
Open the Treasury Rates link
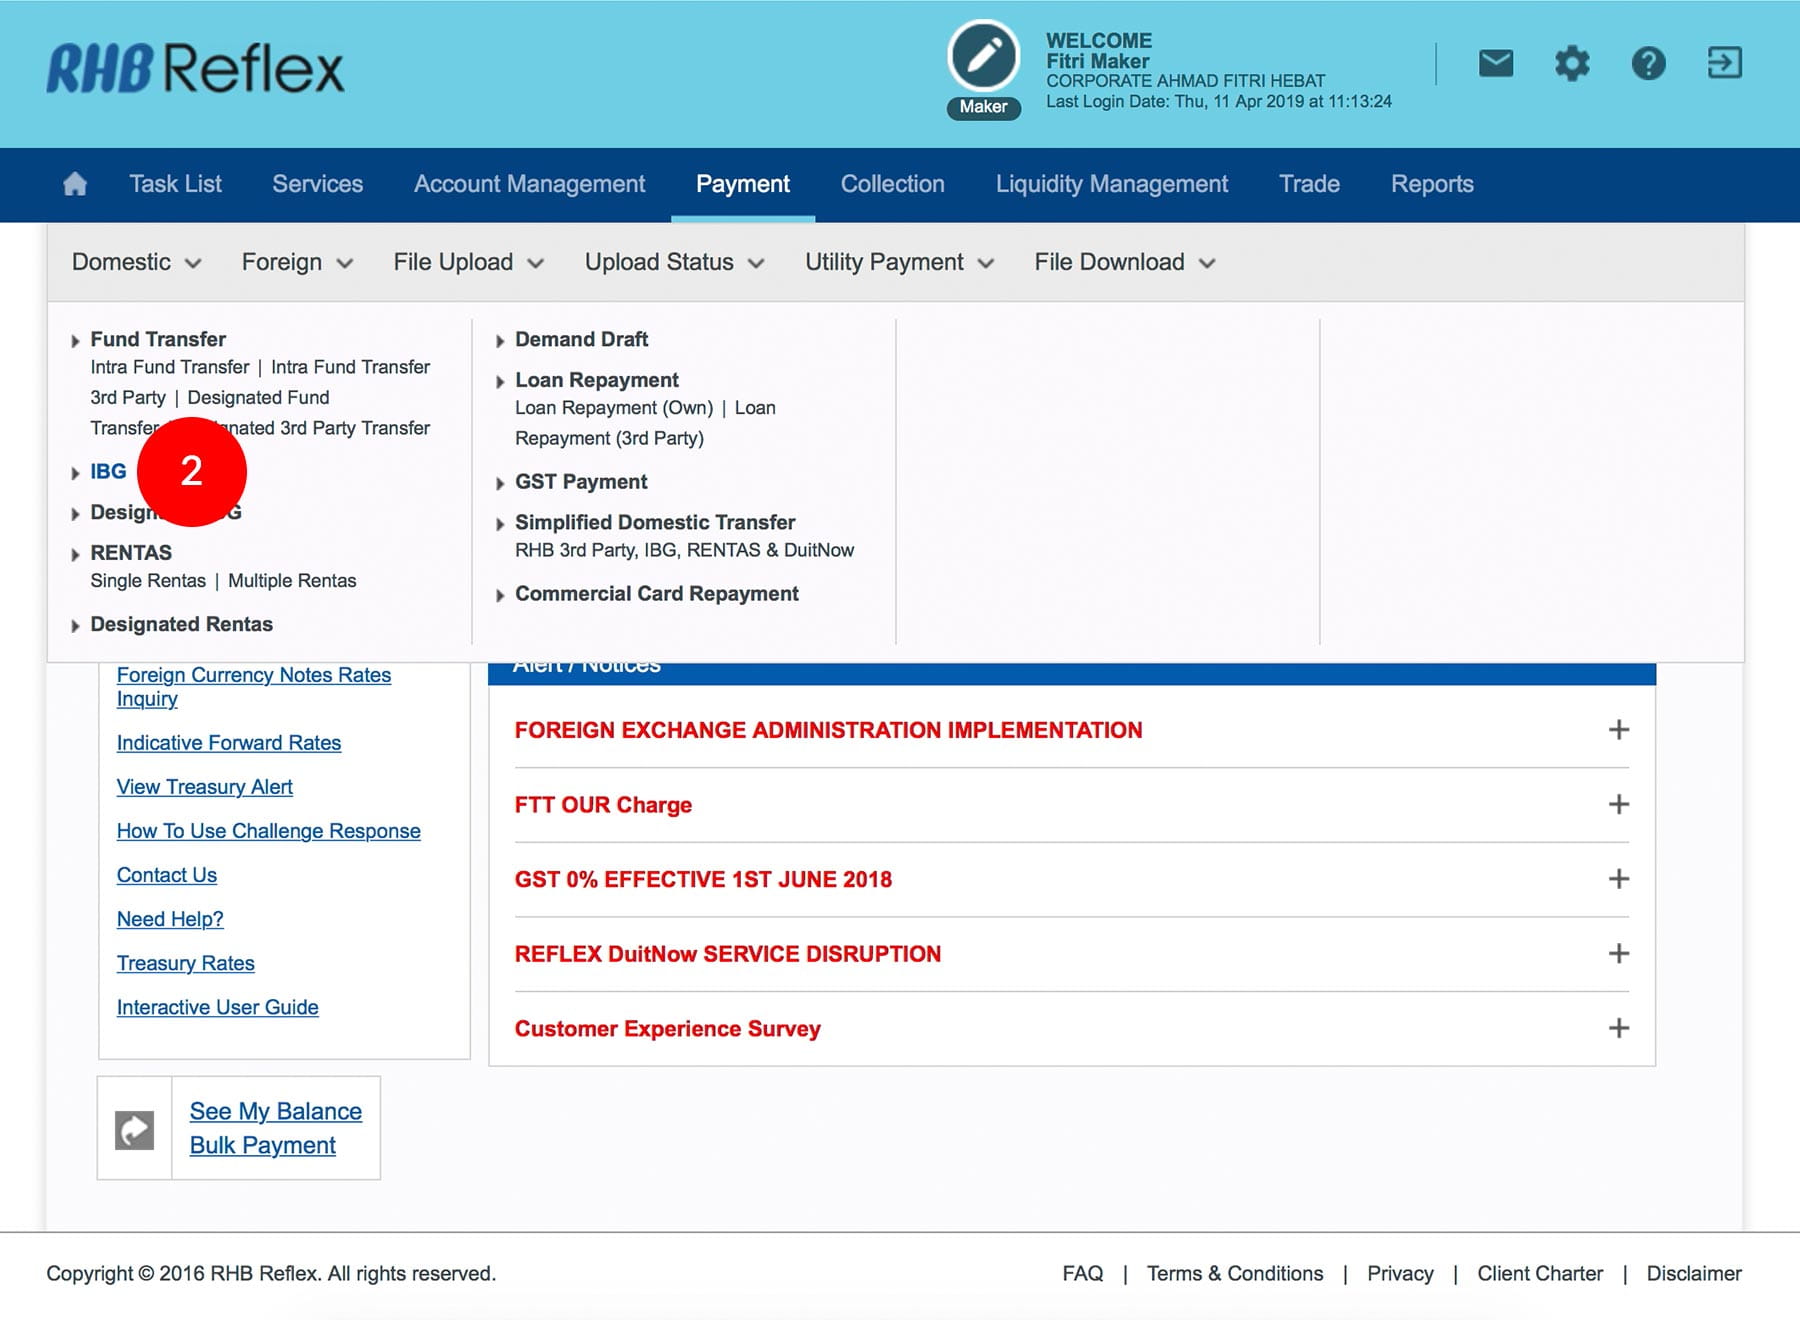coord(186,963)
